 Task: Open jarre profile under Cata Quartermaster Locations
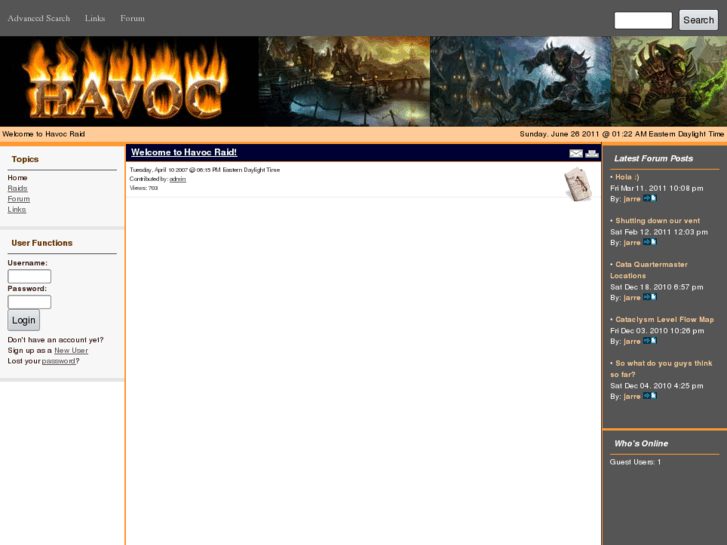pos(632,298)
